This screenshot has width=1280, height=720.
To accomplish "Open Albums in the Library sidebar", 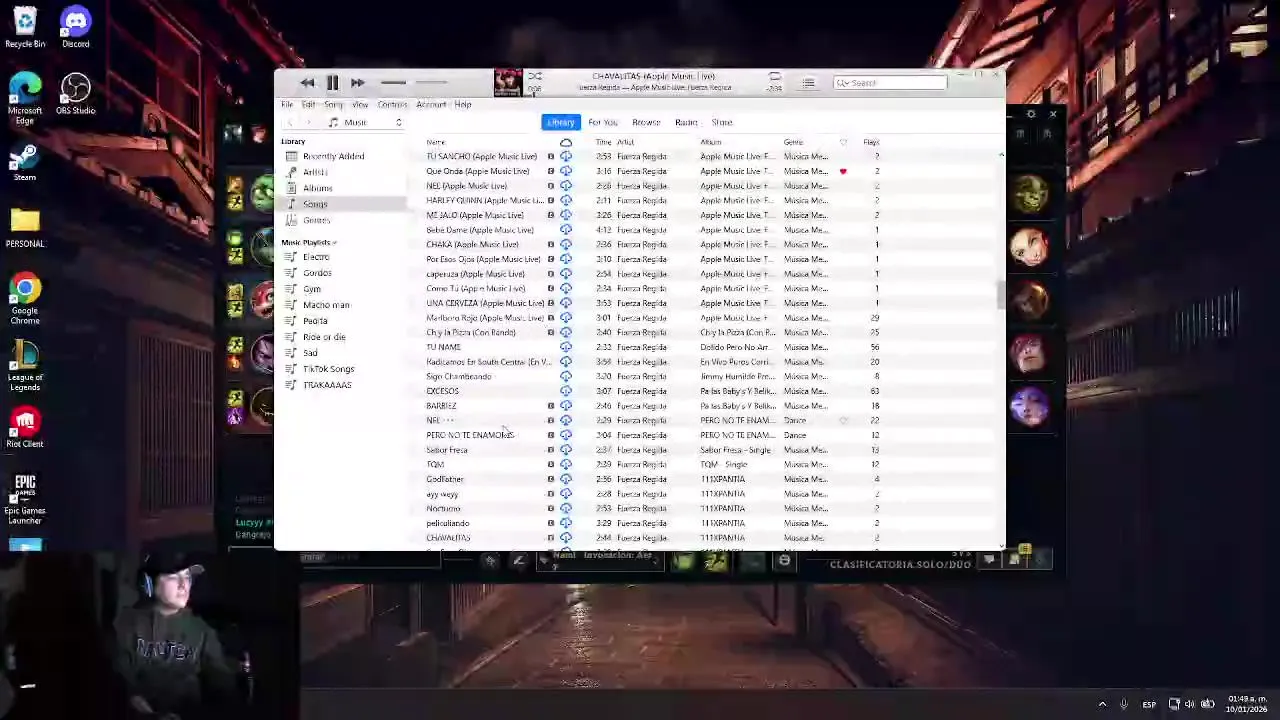I will point(318,188).
